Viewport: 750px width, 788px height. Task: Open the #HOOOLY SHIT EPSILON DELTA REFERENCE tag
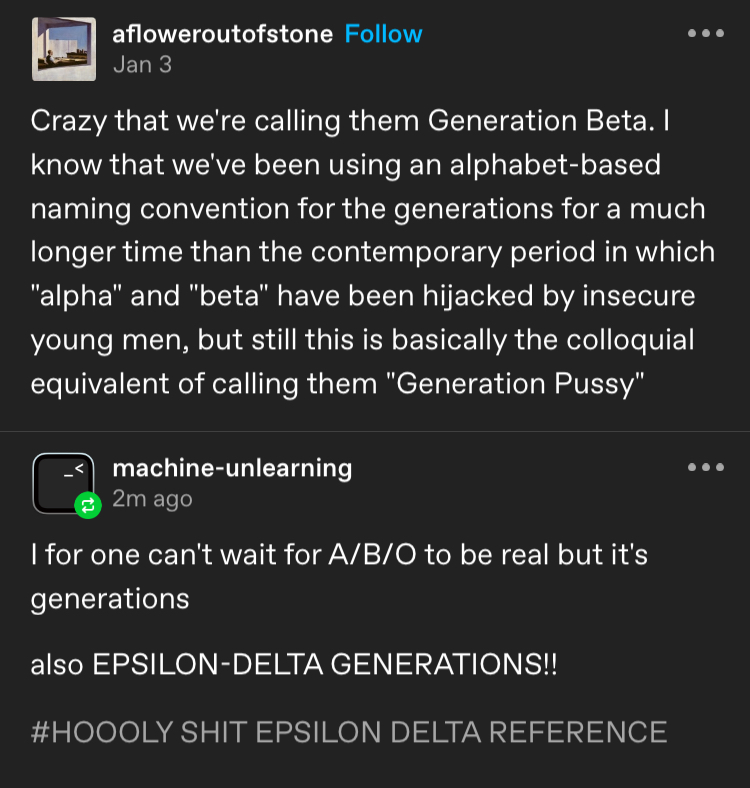(349, 732)
